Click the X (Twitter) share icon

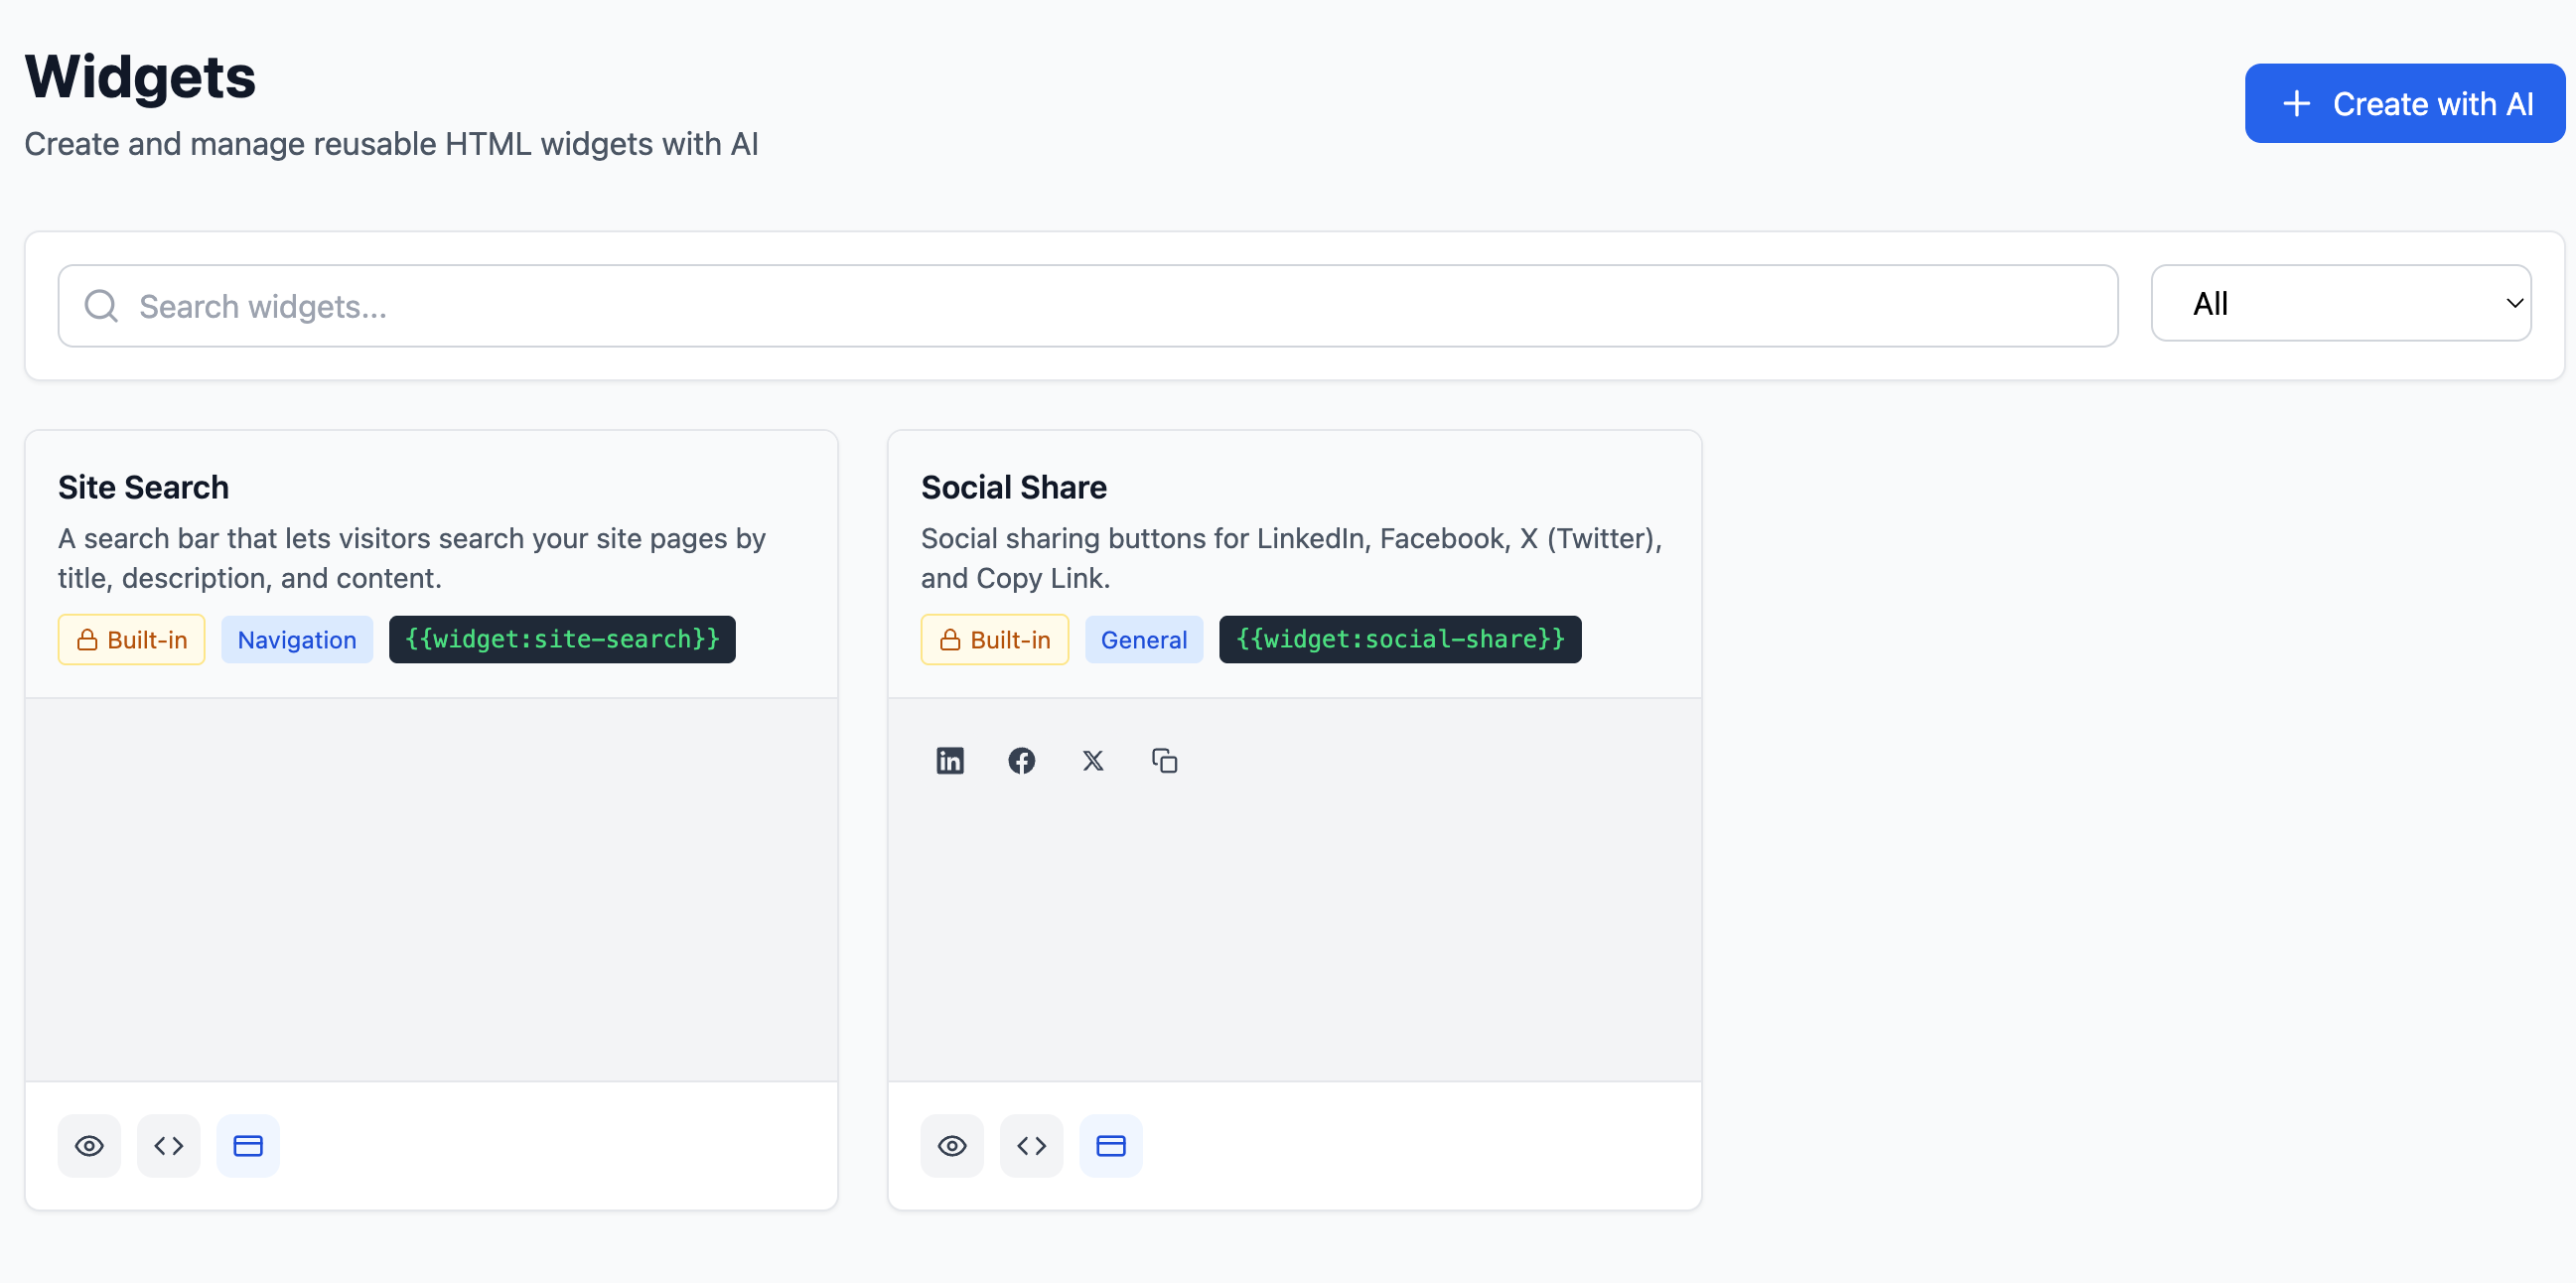tap(1092, 761)
